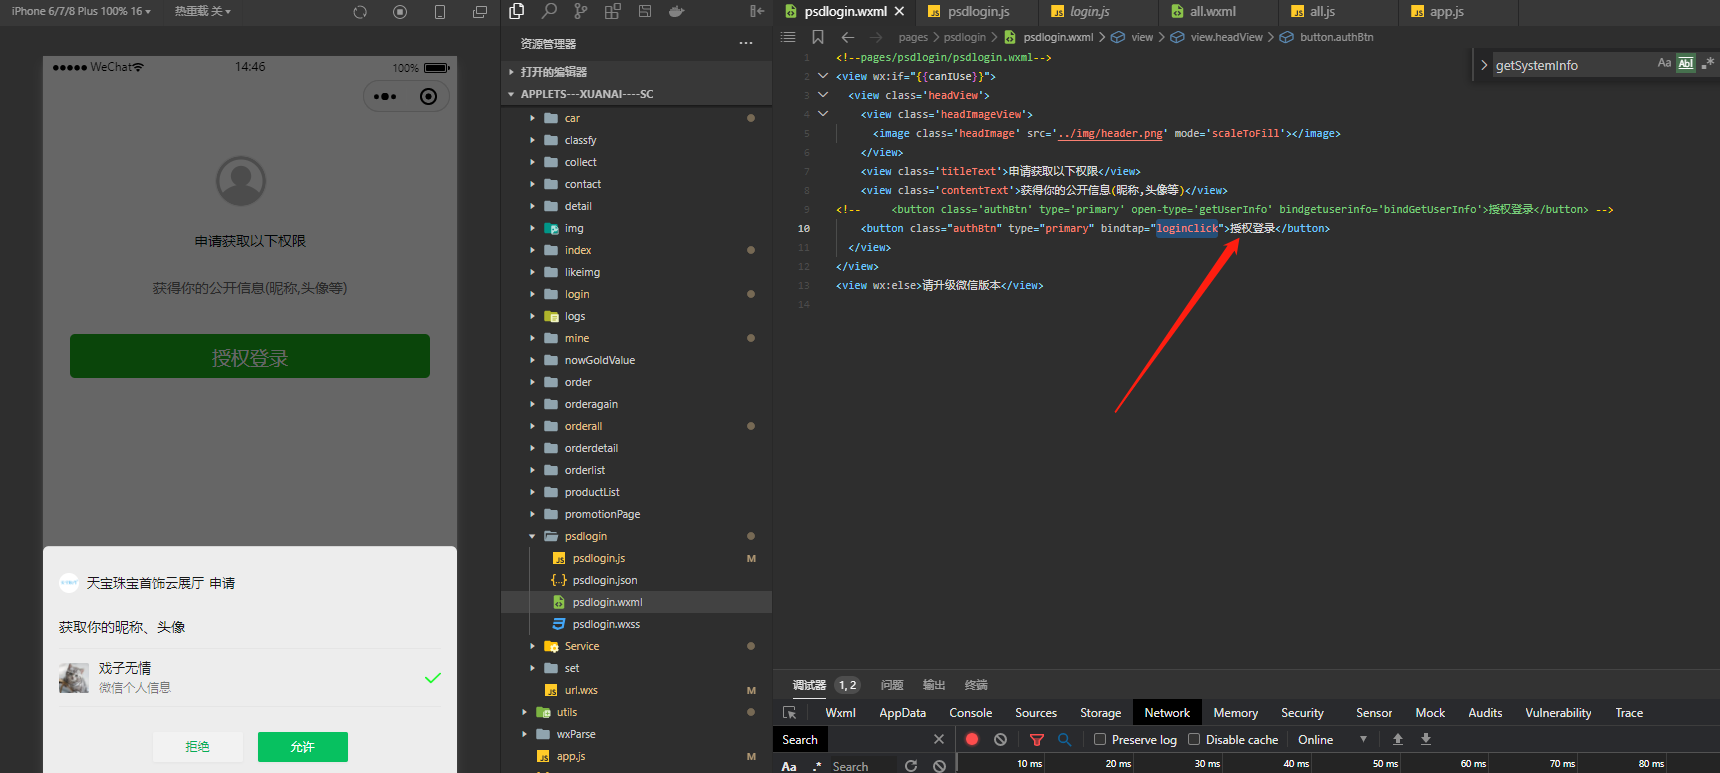Fold the code on editor line 2

823,76
